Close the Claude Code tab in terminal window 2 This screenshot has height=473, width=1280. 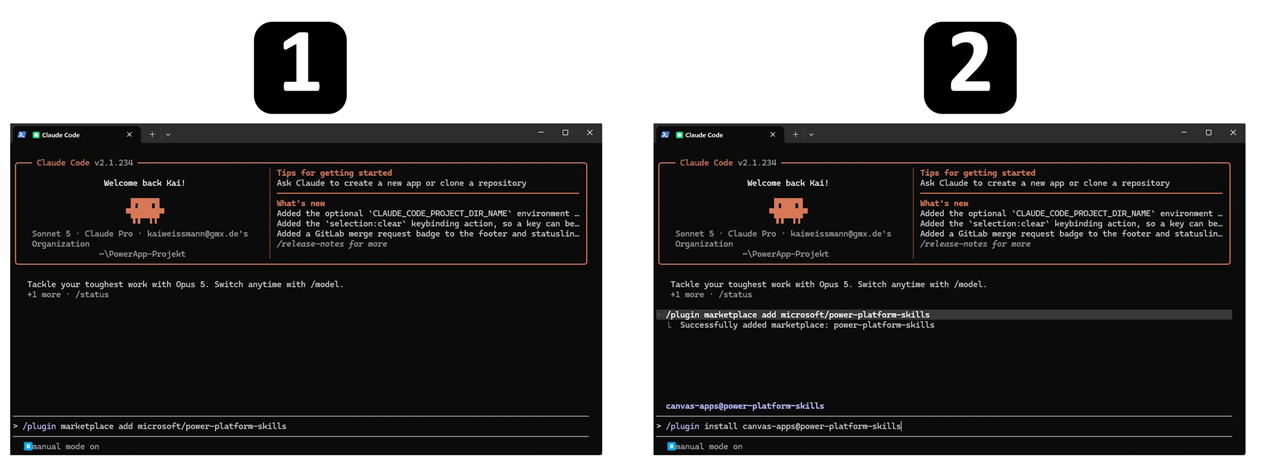click(772, 134)
